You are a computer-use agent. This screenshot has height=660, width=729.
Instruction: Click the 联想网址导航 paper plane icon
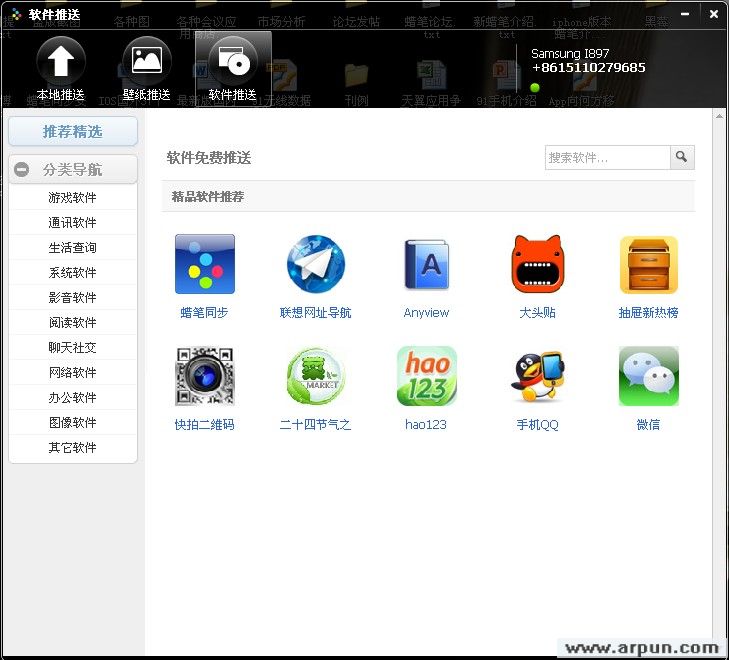[x=316, y=264]
